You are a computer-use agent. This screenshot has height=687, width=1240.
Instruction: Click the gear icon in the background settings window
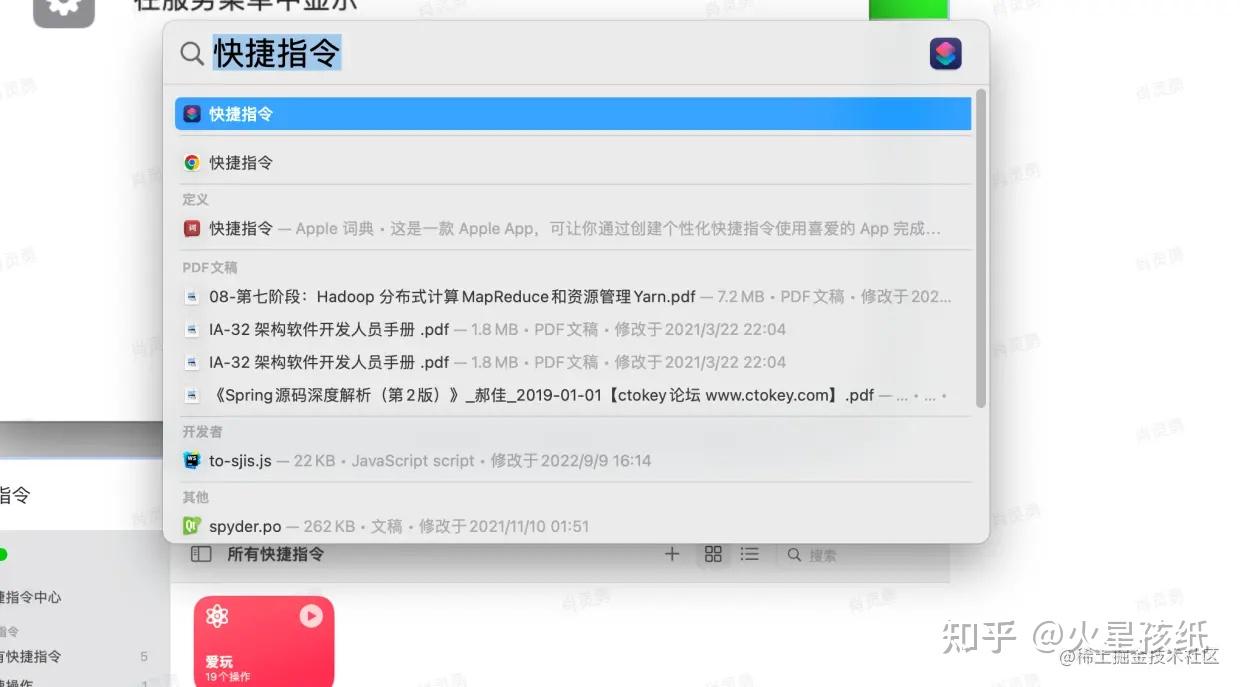tap(64, 8)
